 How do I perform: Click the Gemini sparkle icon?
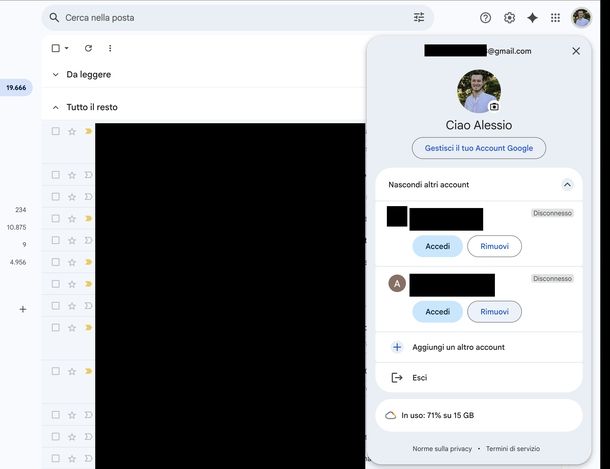532,17
